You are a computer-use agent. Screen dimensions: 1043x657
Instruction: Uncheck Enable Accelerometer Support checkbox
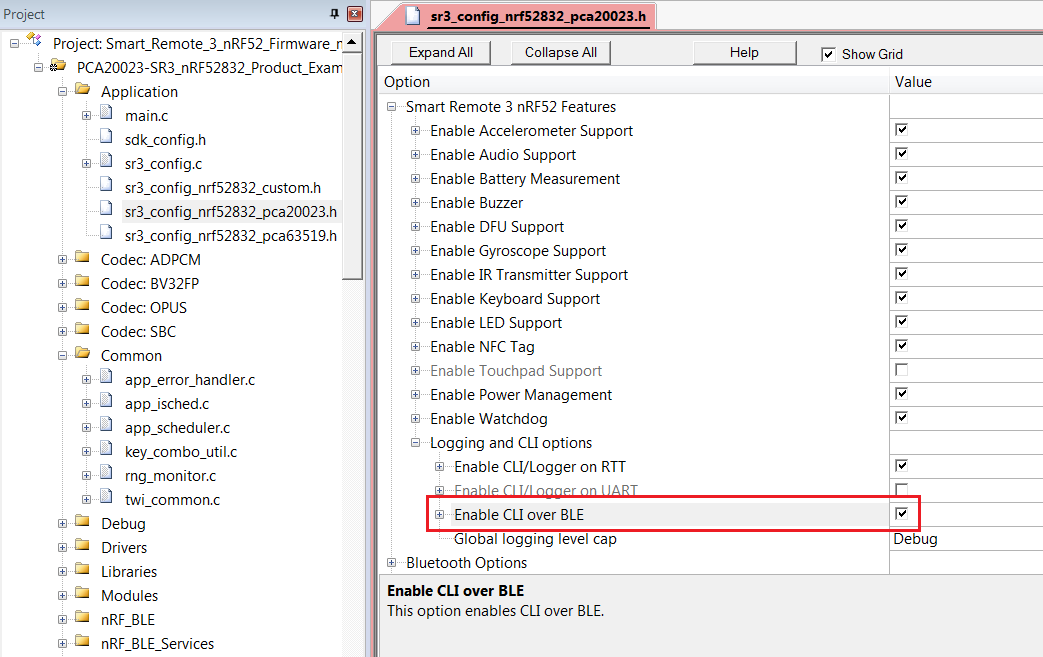pos(901,130)
